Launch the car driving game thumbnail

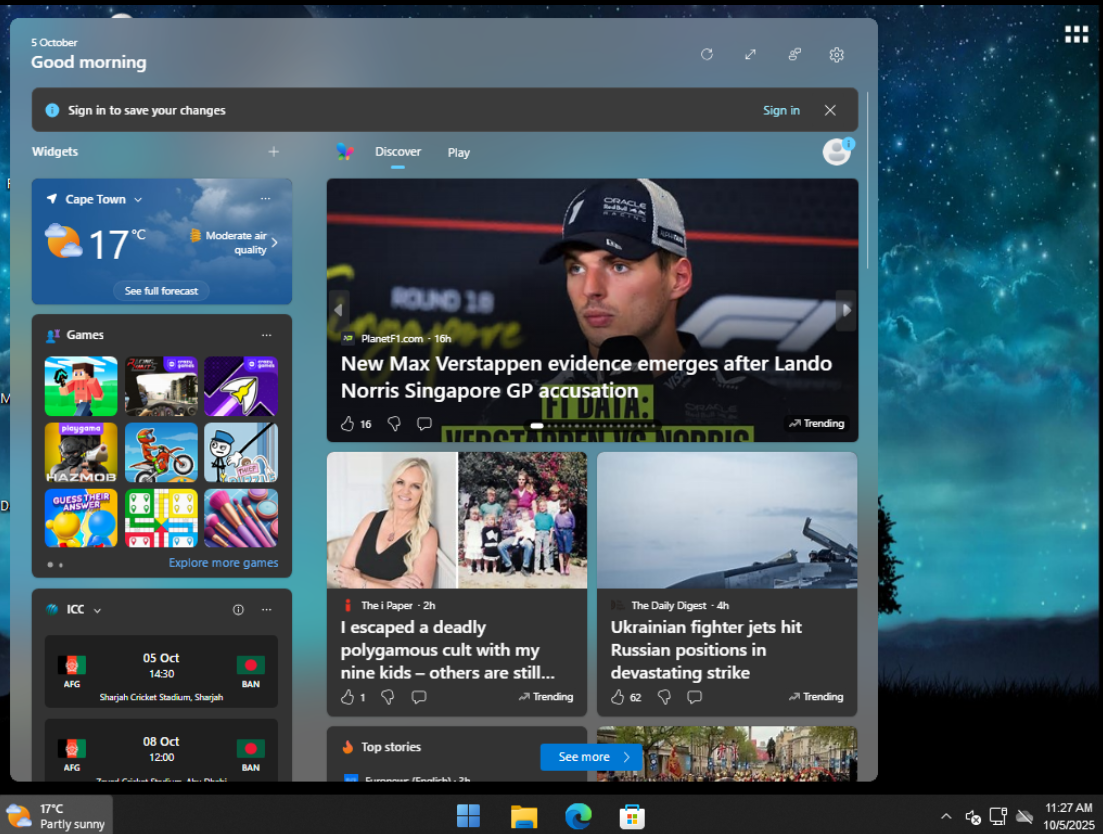point(161,386)
